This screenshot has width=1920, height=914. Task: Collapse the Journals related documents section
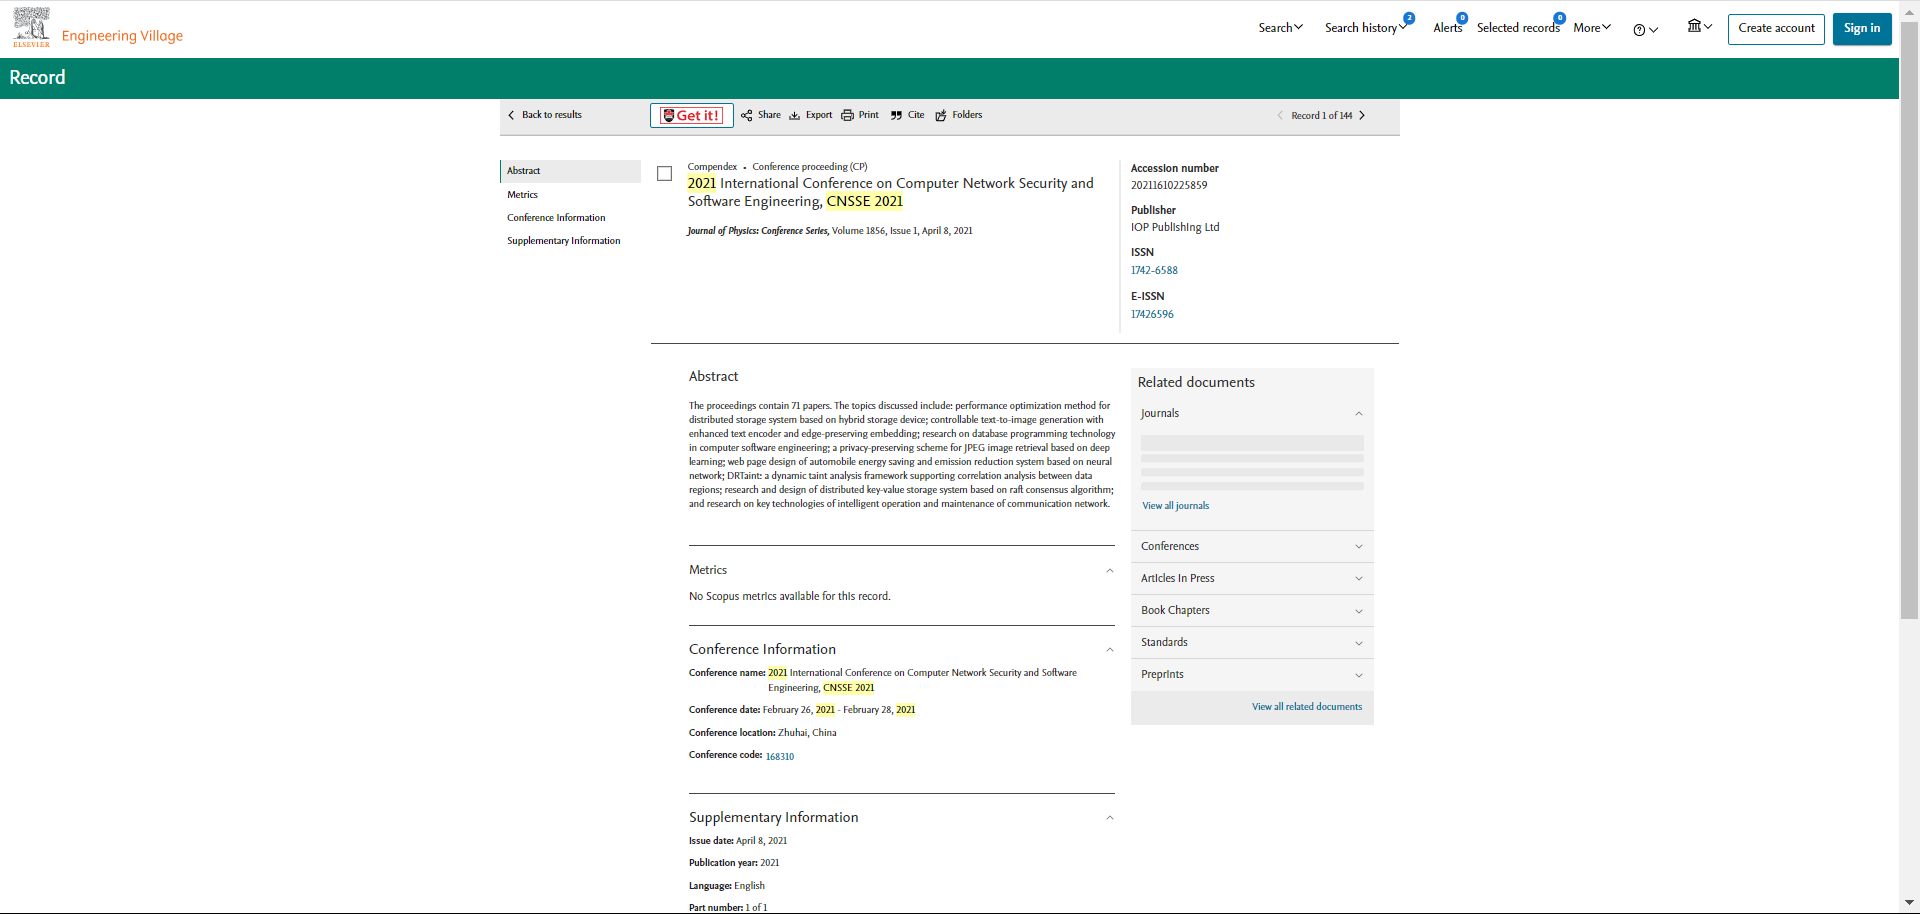[x=1358, y=414]
